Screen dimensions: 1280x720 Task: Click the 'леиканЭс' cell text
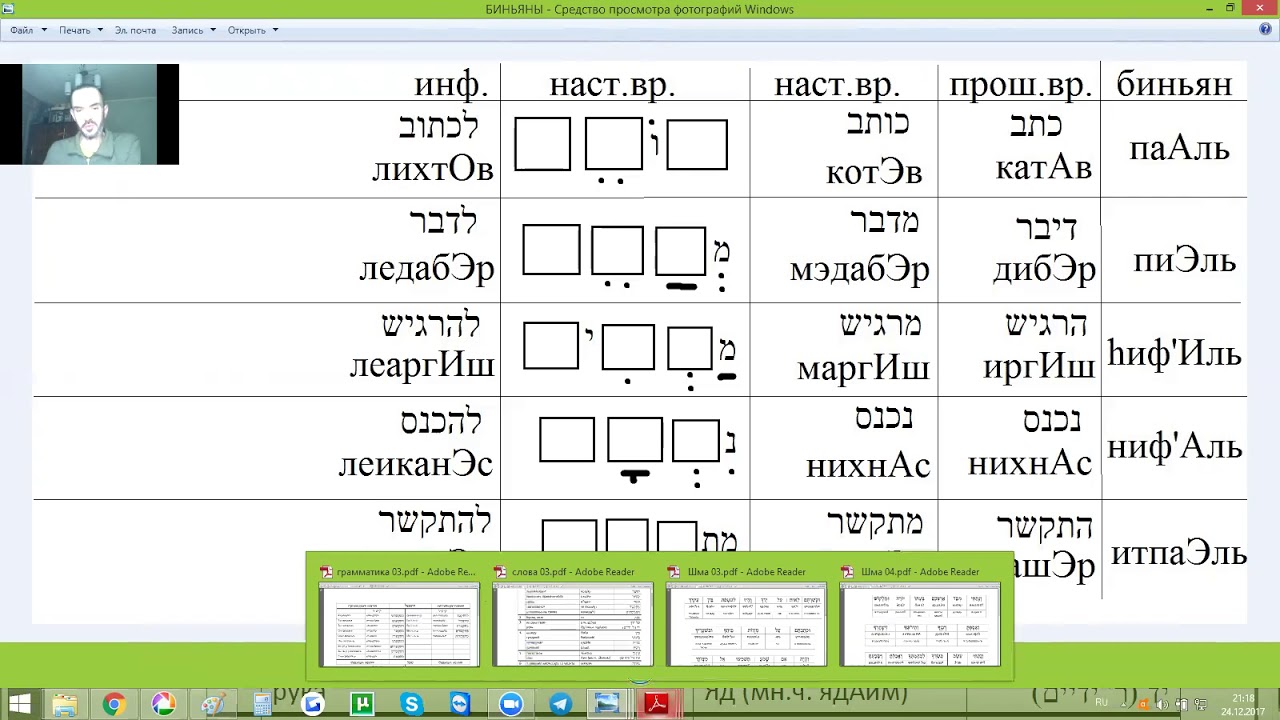click(x=416, y=465)
